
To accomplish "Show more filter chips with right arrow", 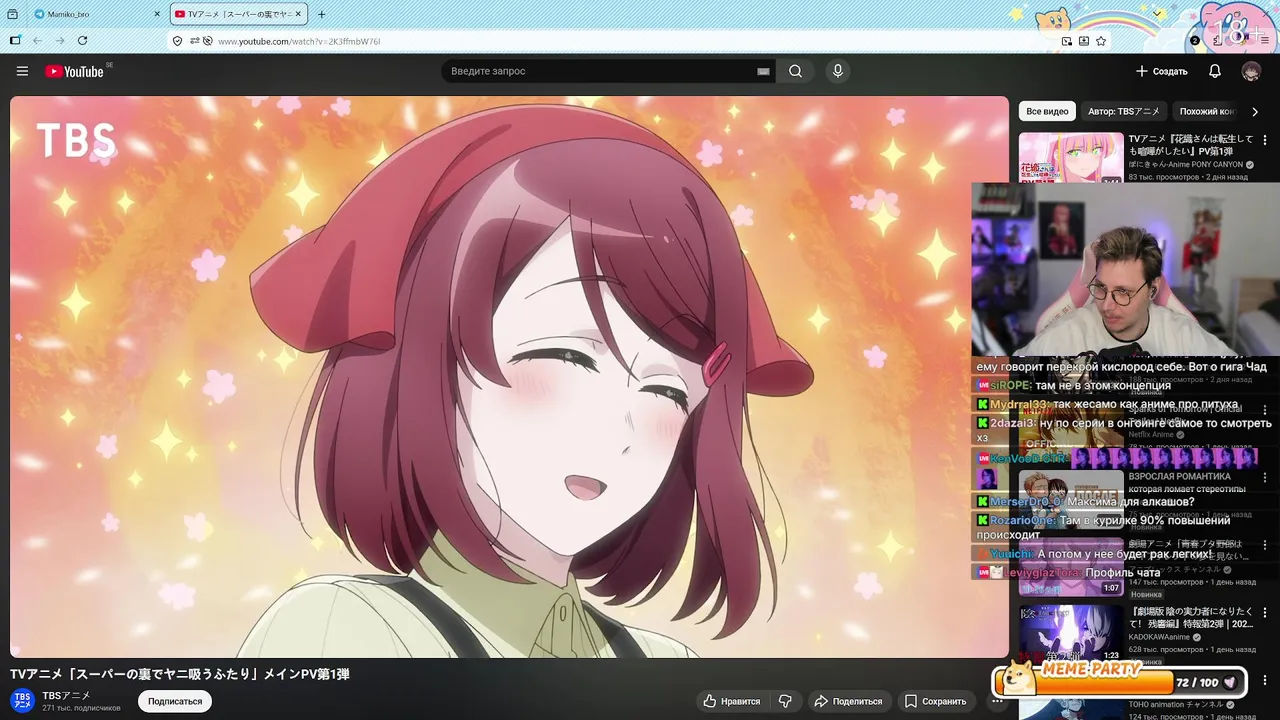I will (1255, 112).
